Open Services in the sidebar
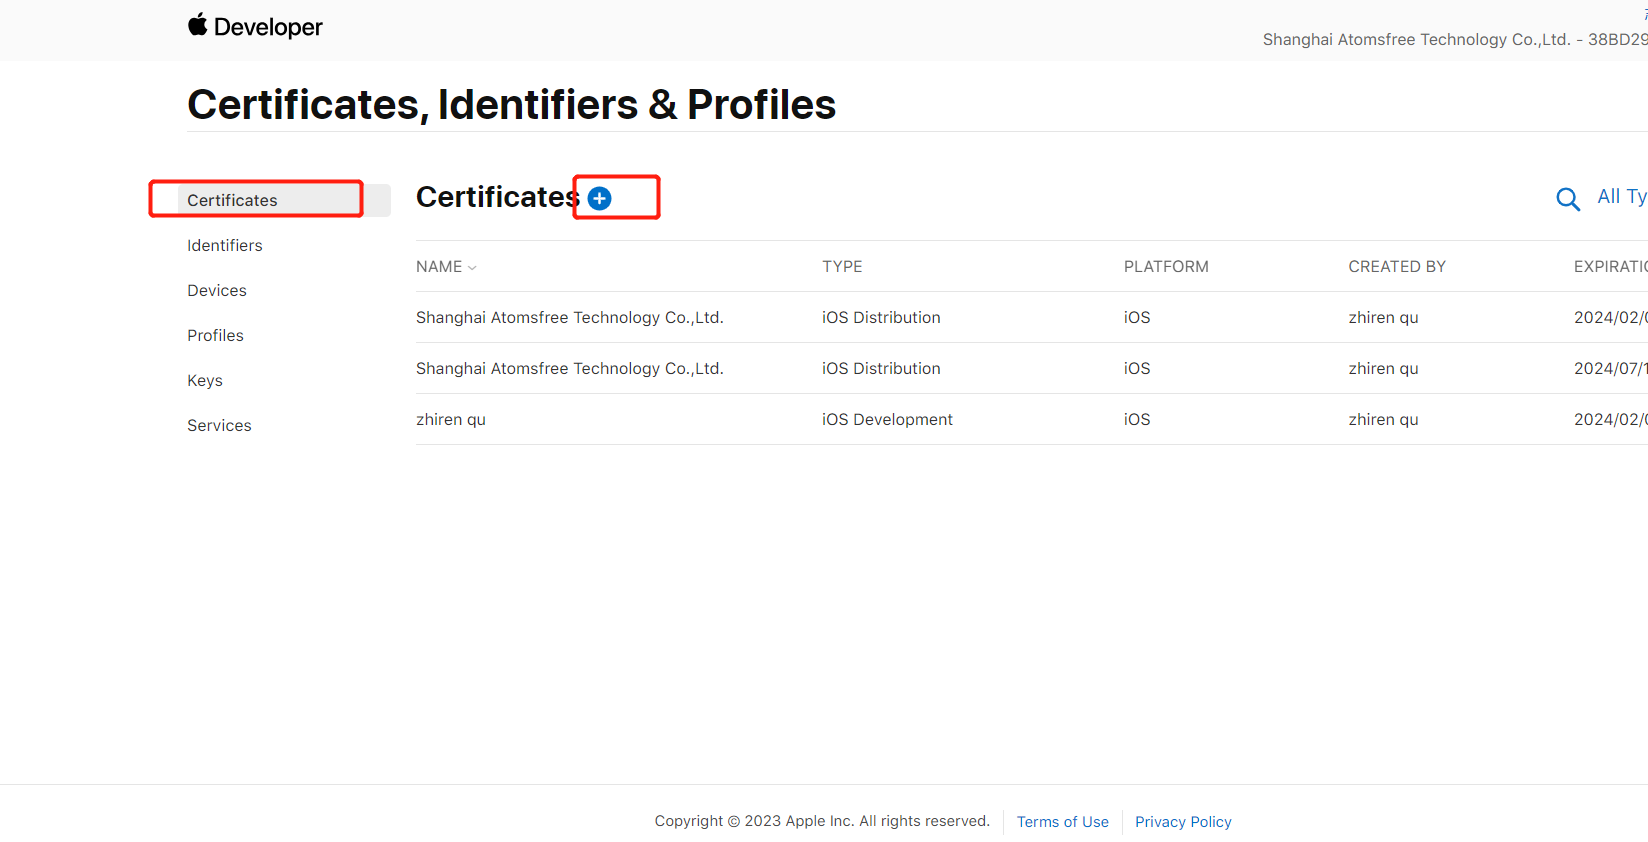Screen dimensions: 1648x842 (219, 425)
